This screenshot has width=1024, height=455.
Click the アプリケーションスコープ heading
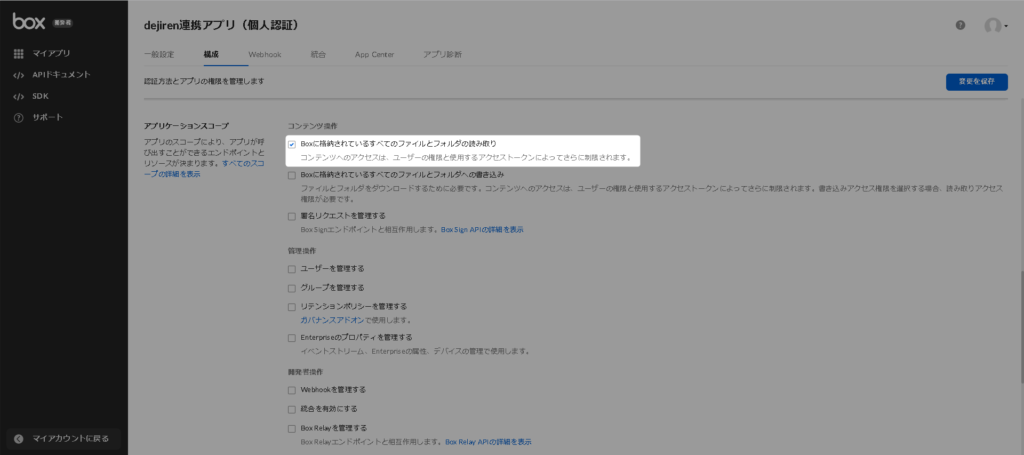[186, 125]
